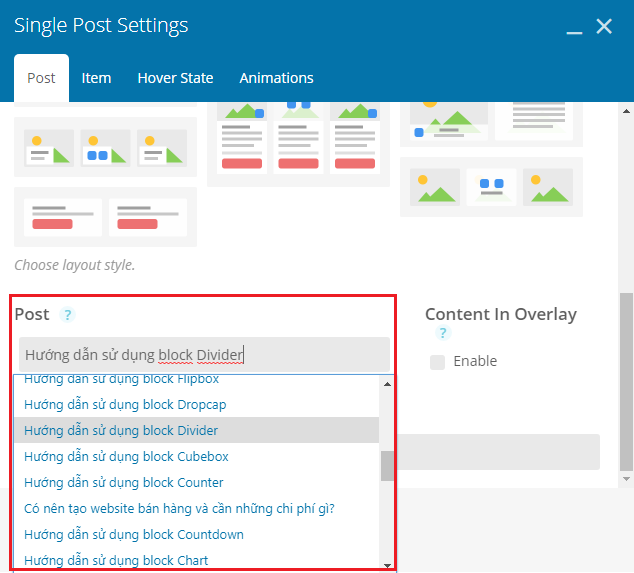Image resolution: width=634 pixels, height=573 pixels.
Task: Choose 'Có nên tạo website bán hàng' post
Action: click(179, 509)
